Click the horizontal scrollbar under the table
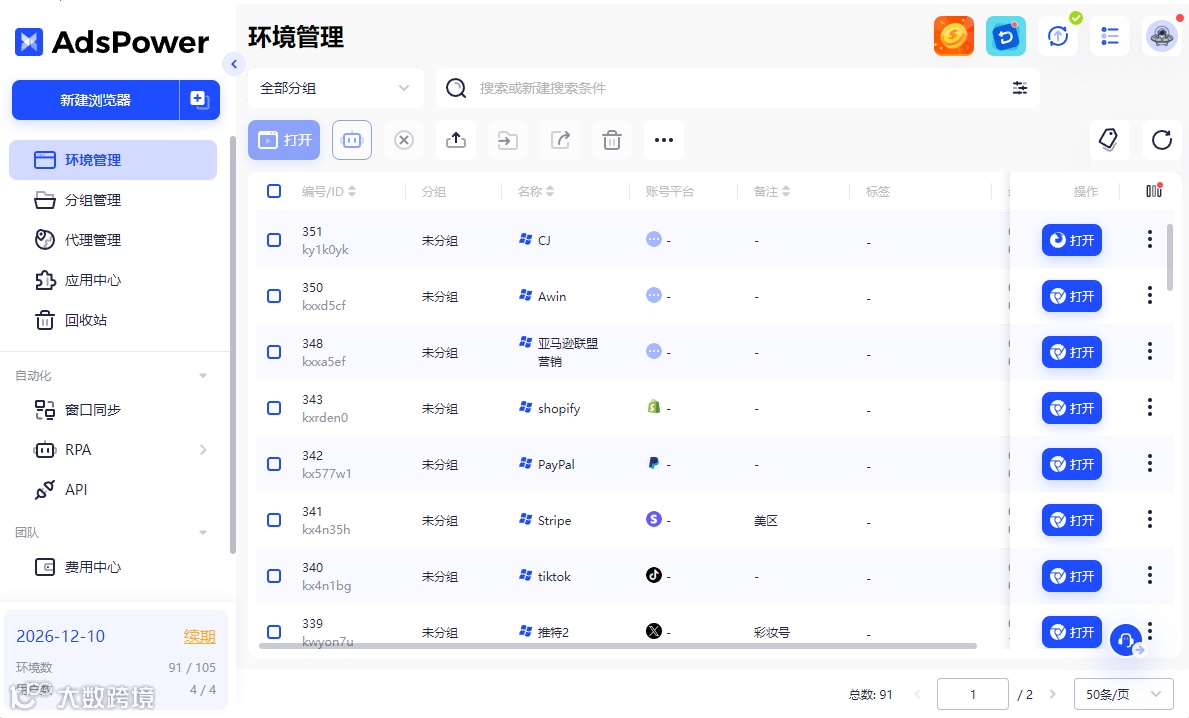 (617, 646)
